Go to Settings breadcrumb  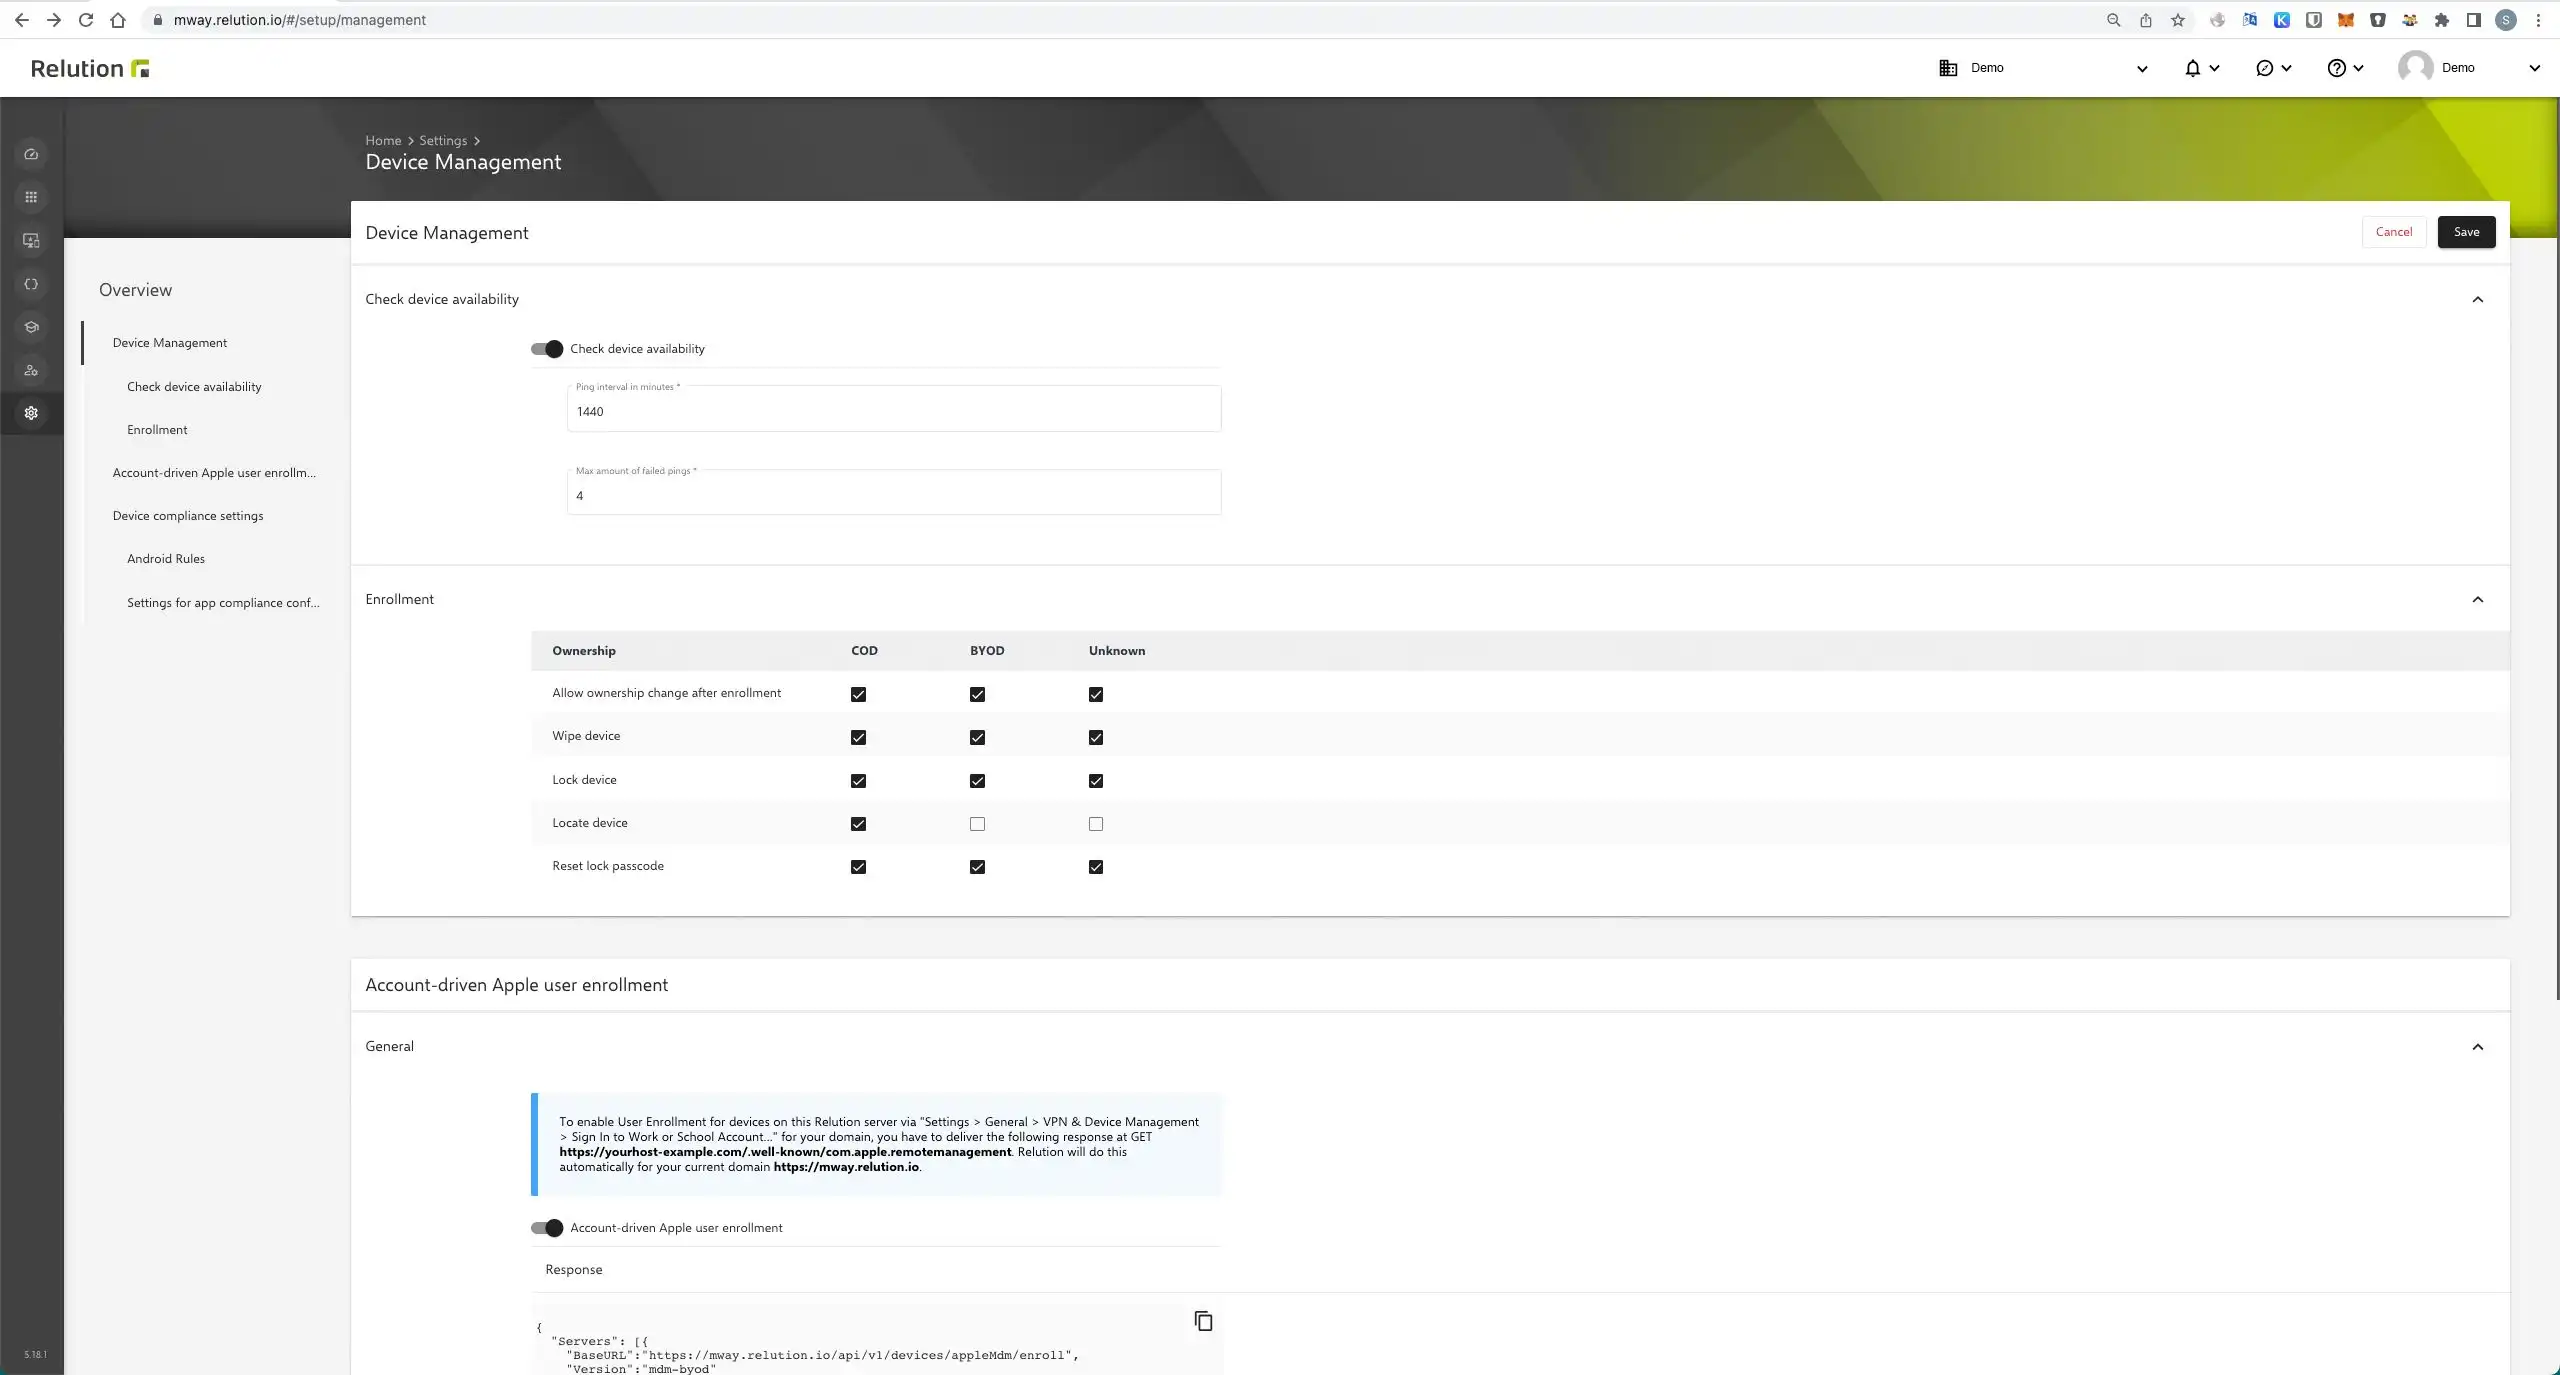[443, 141]
